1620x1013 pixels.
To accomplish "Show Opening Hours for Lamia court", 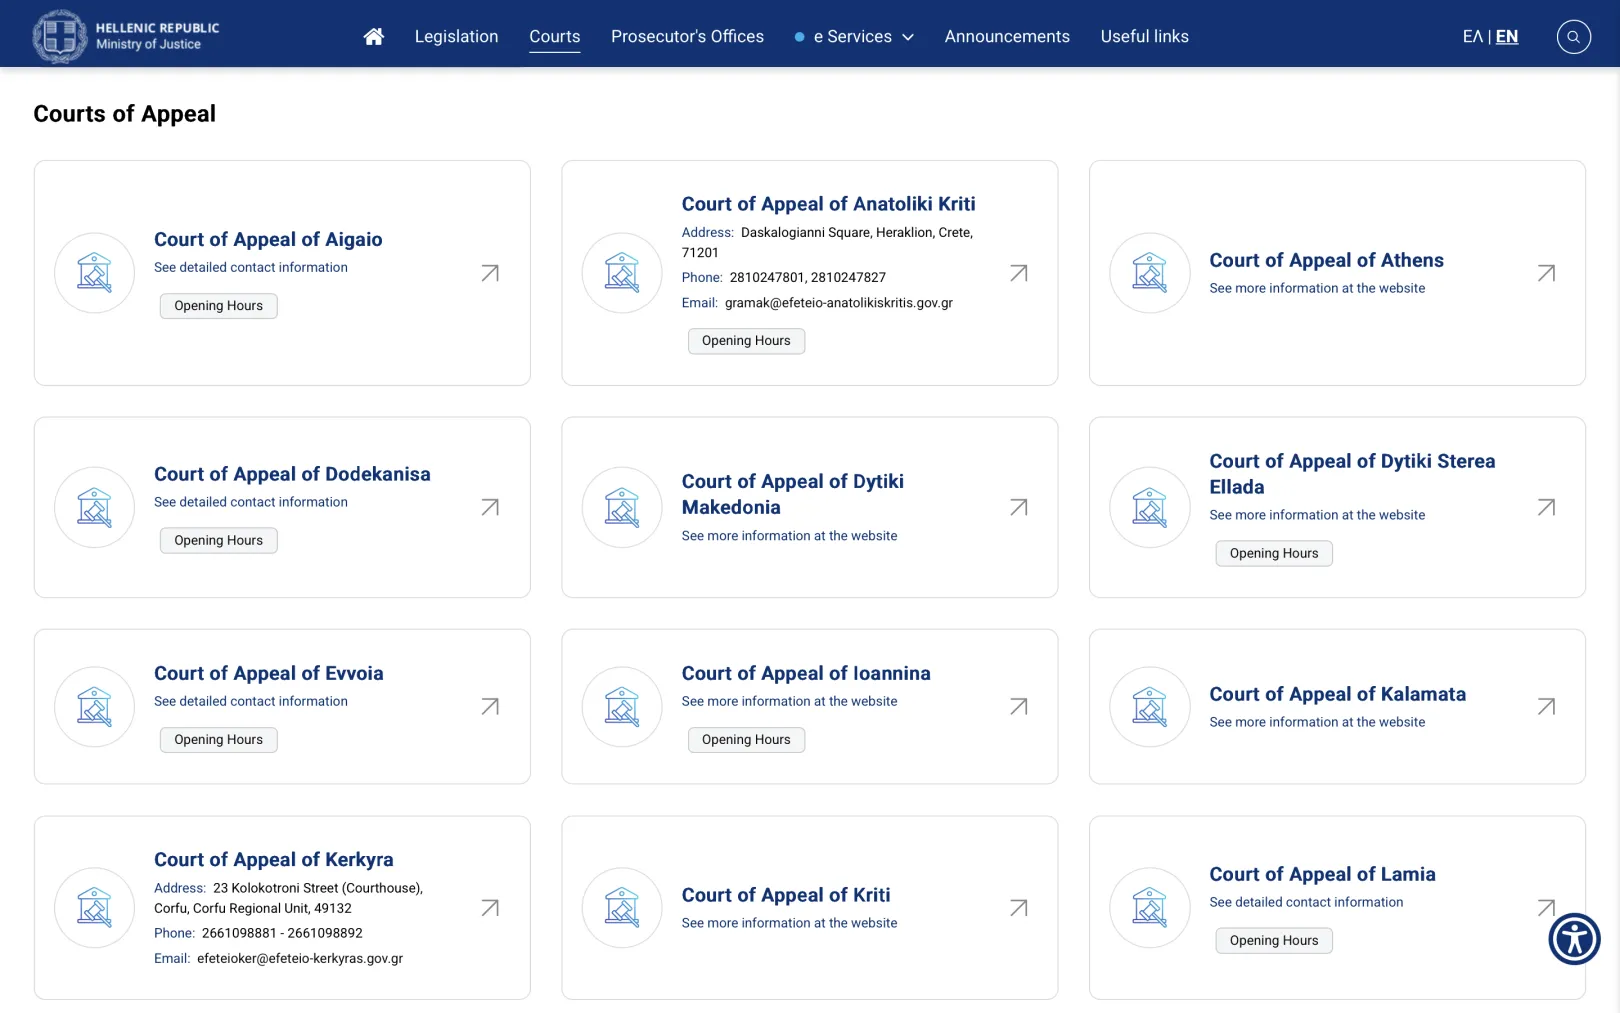I will click(1274, 941).
